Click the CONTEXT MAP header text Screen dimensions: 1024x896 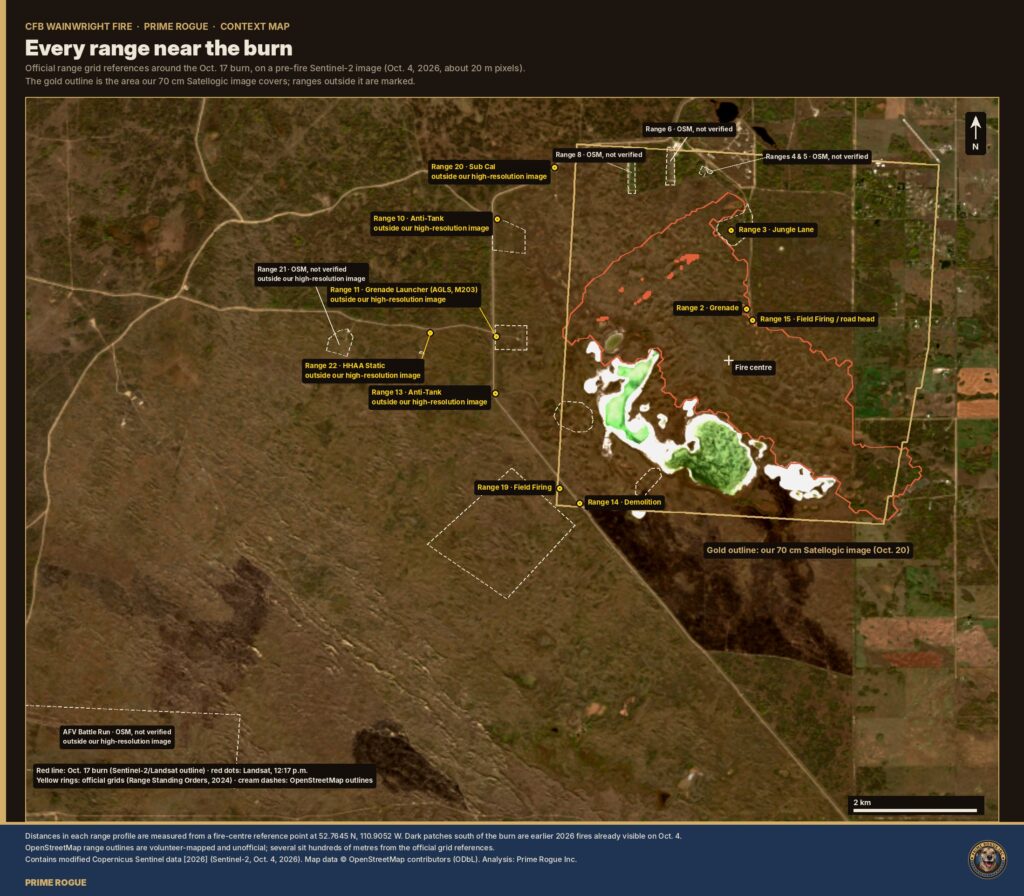pos(255,27)
